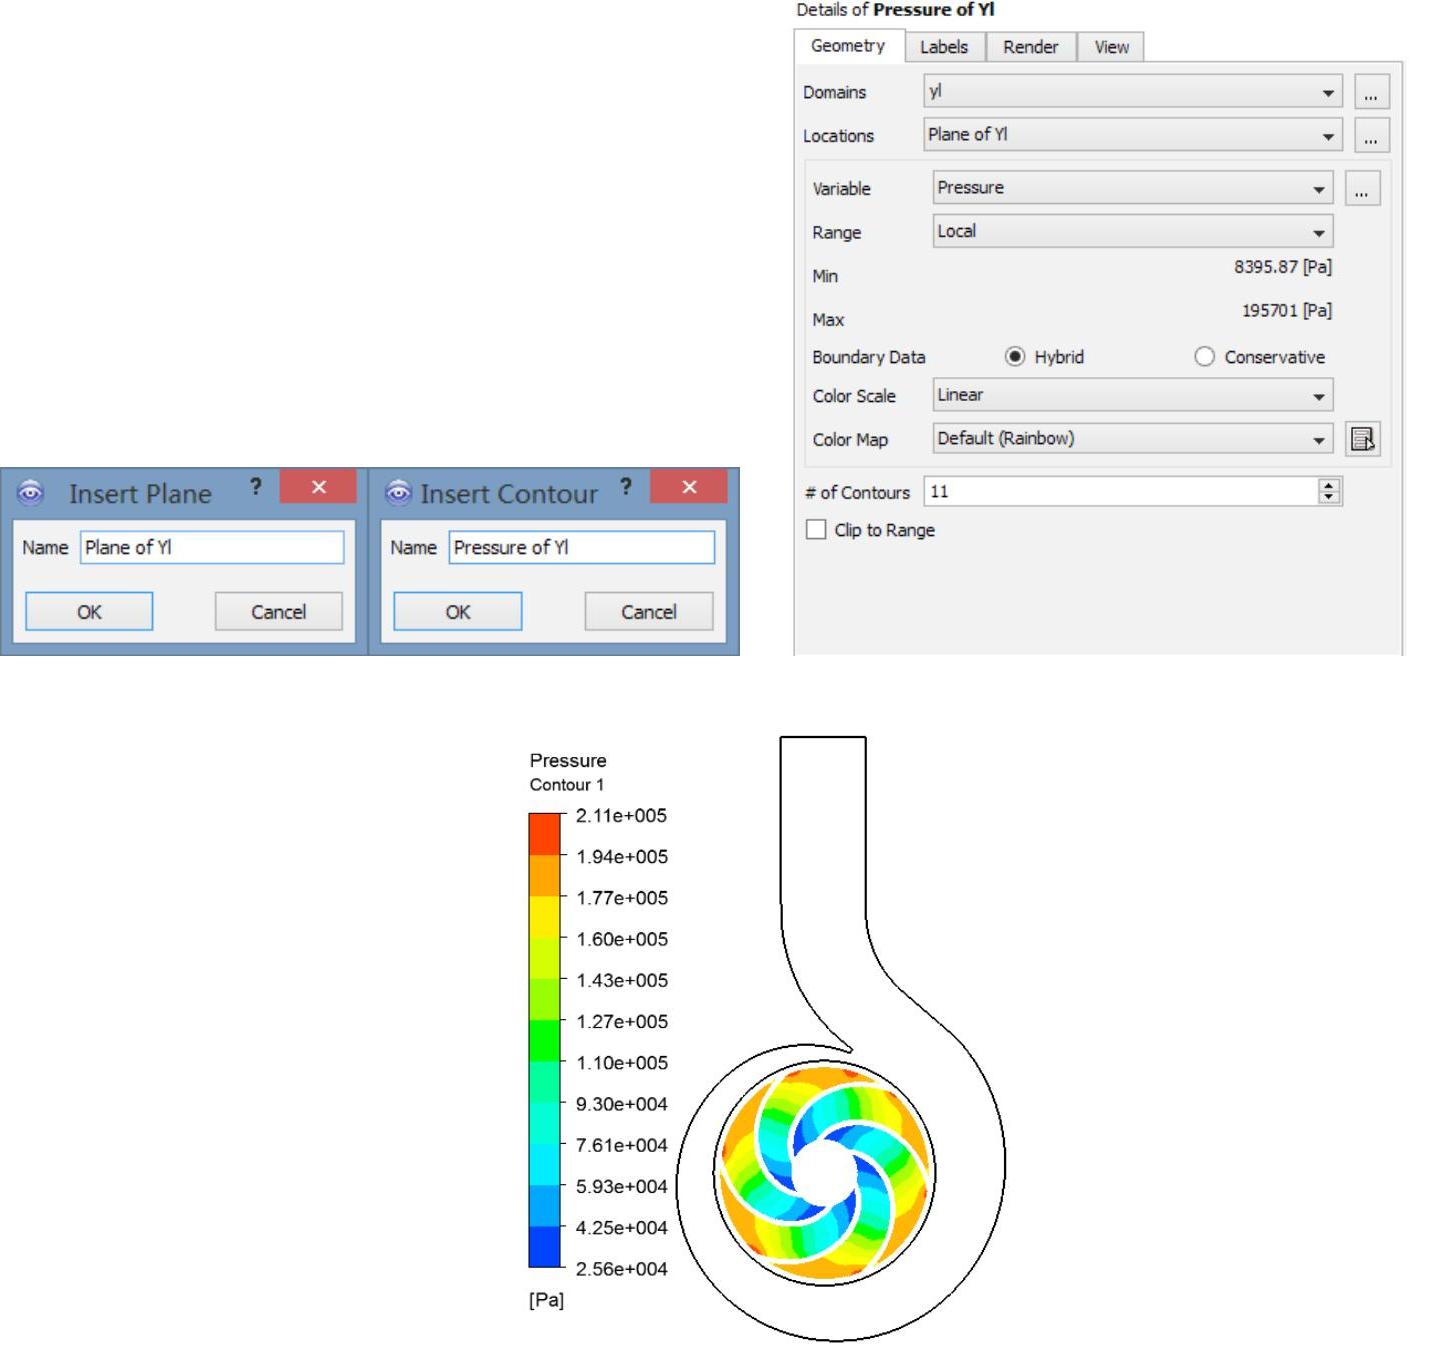This screenshot has width=1431, height=1352.
Task: Click the number of contours field
Action: click(x=1120, y=491)
